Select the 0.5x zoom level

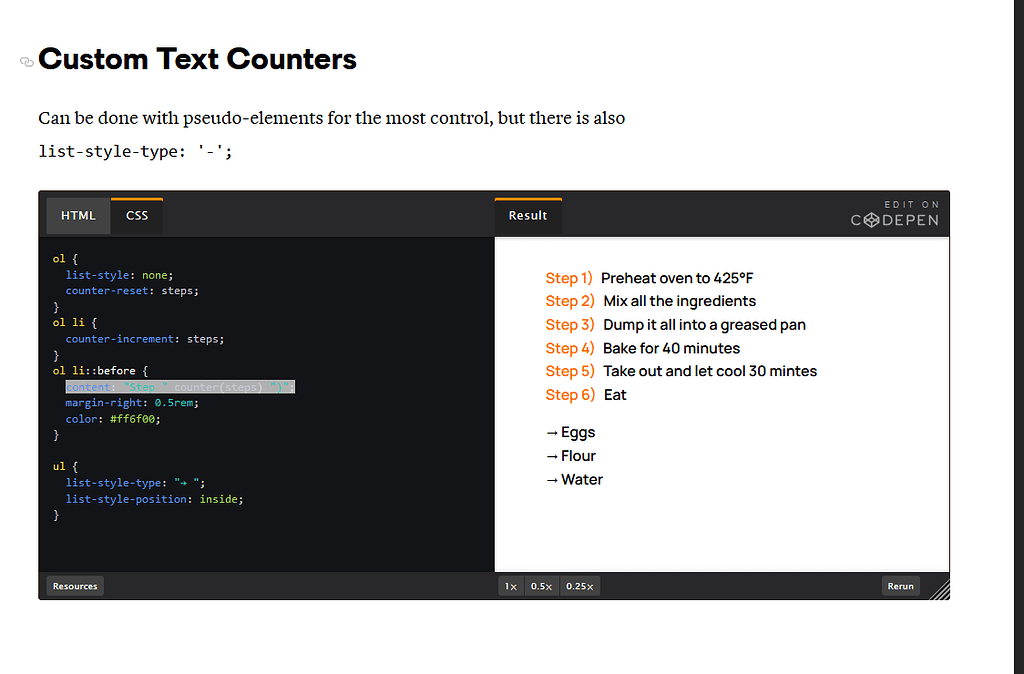click(541, 586)
